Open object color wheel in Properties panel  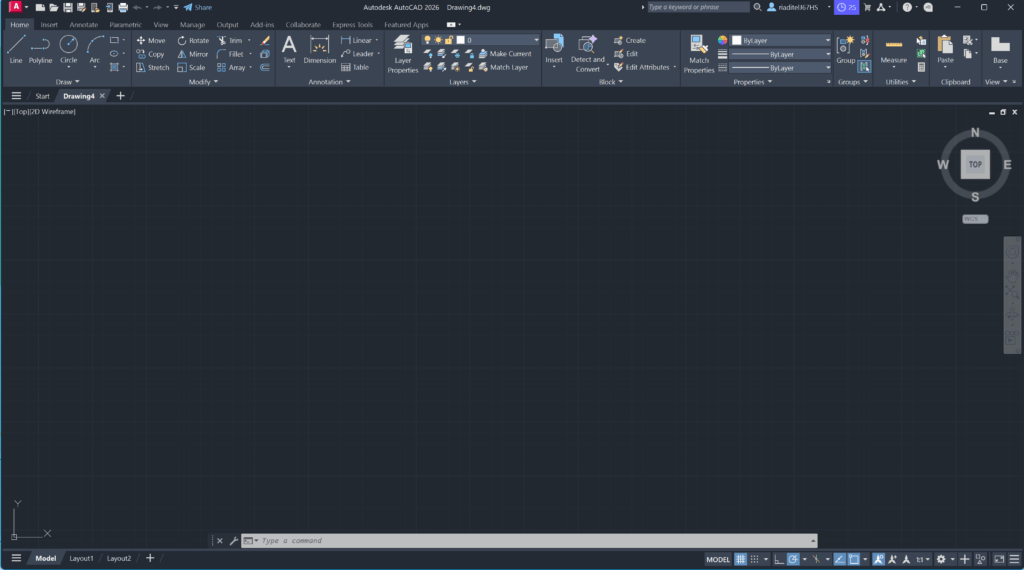point(722,40)
